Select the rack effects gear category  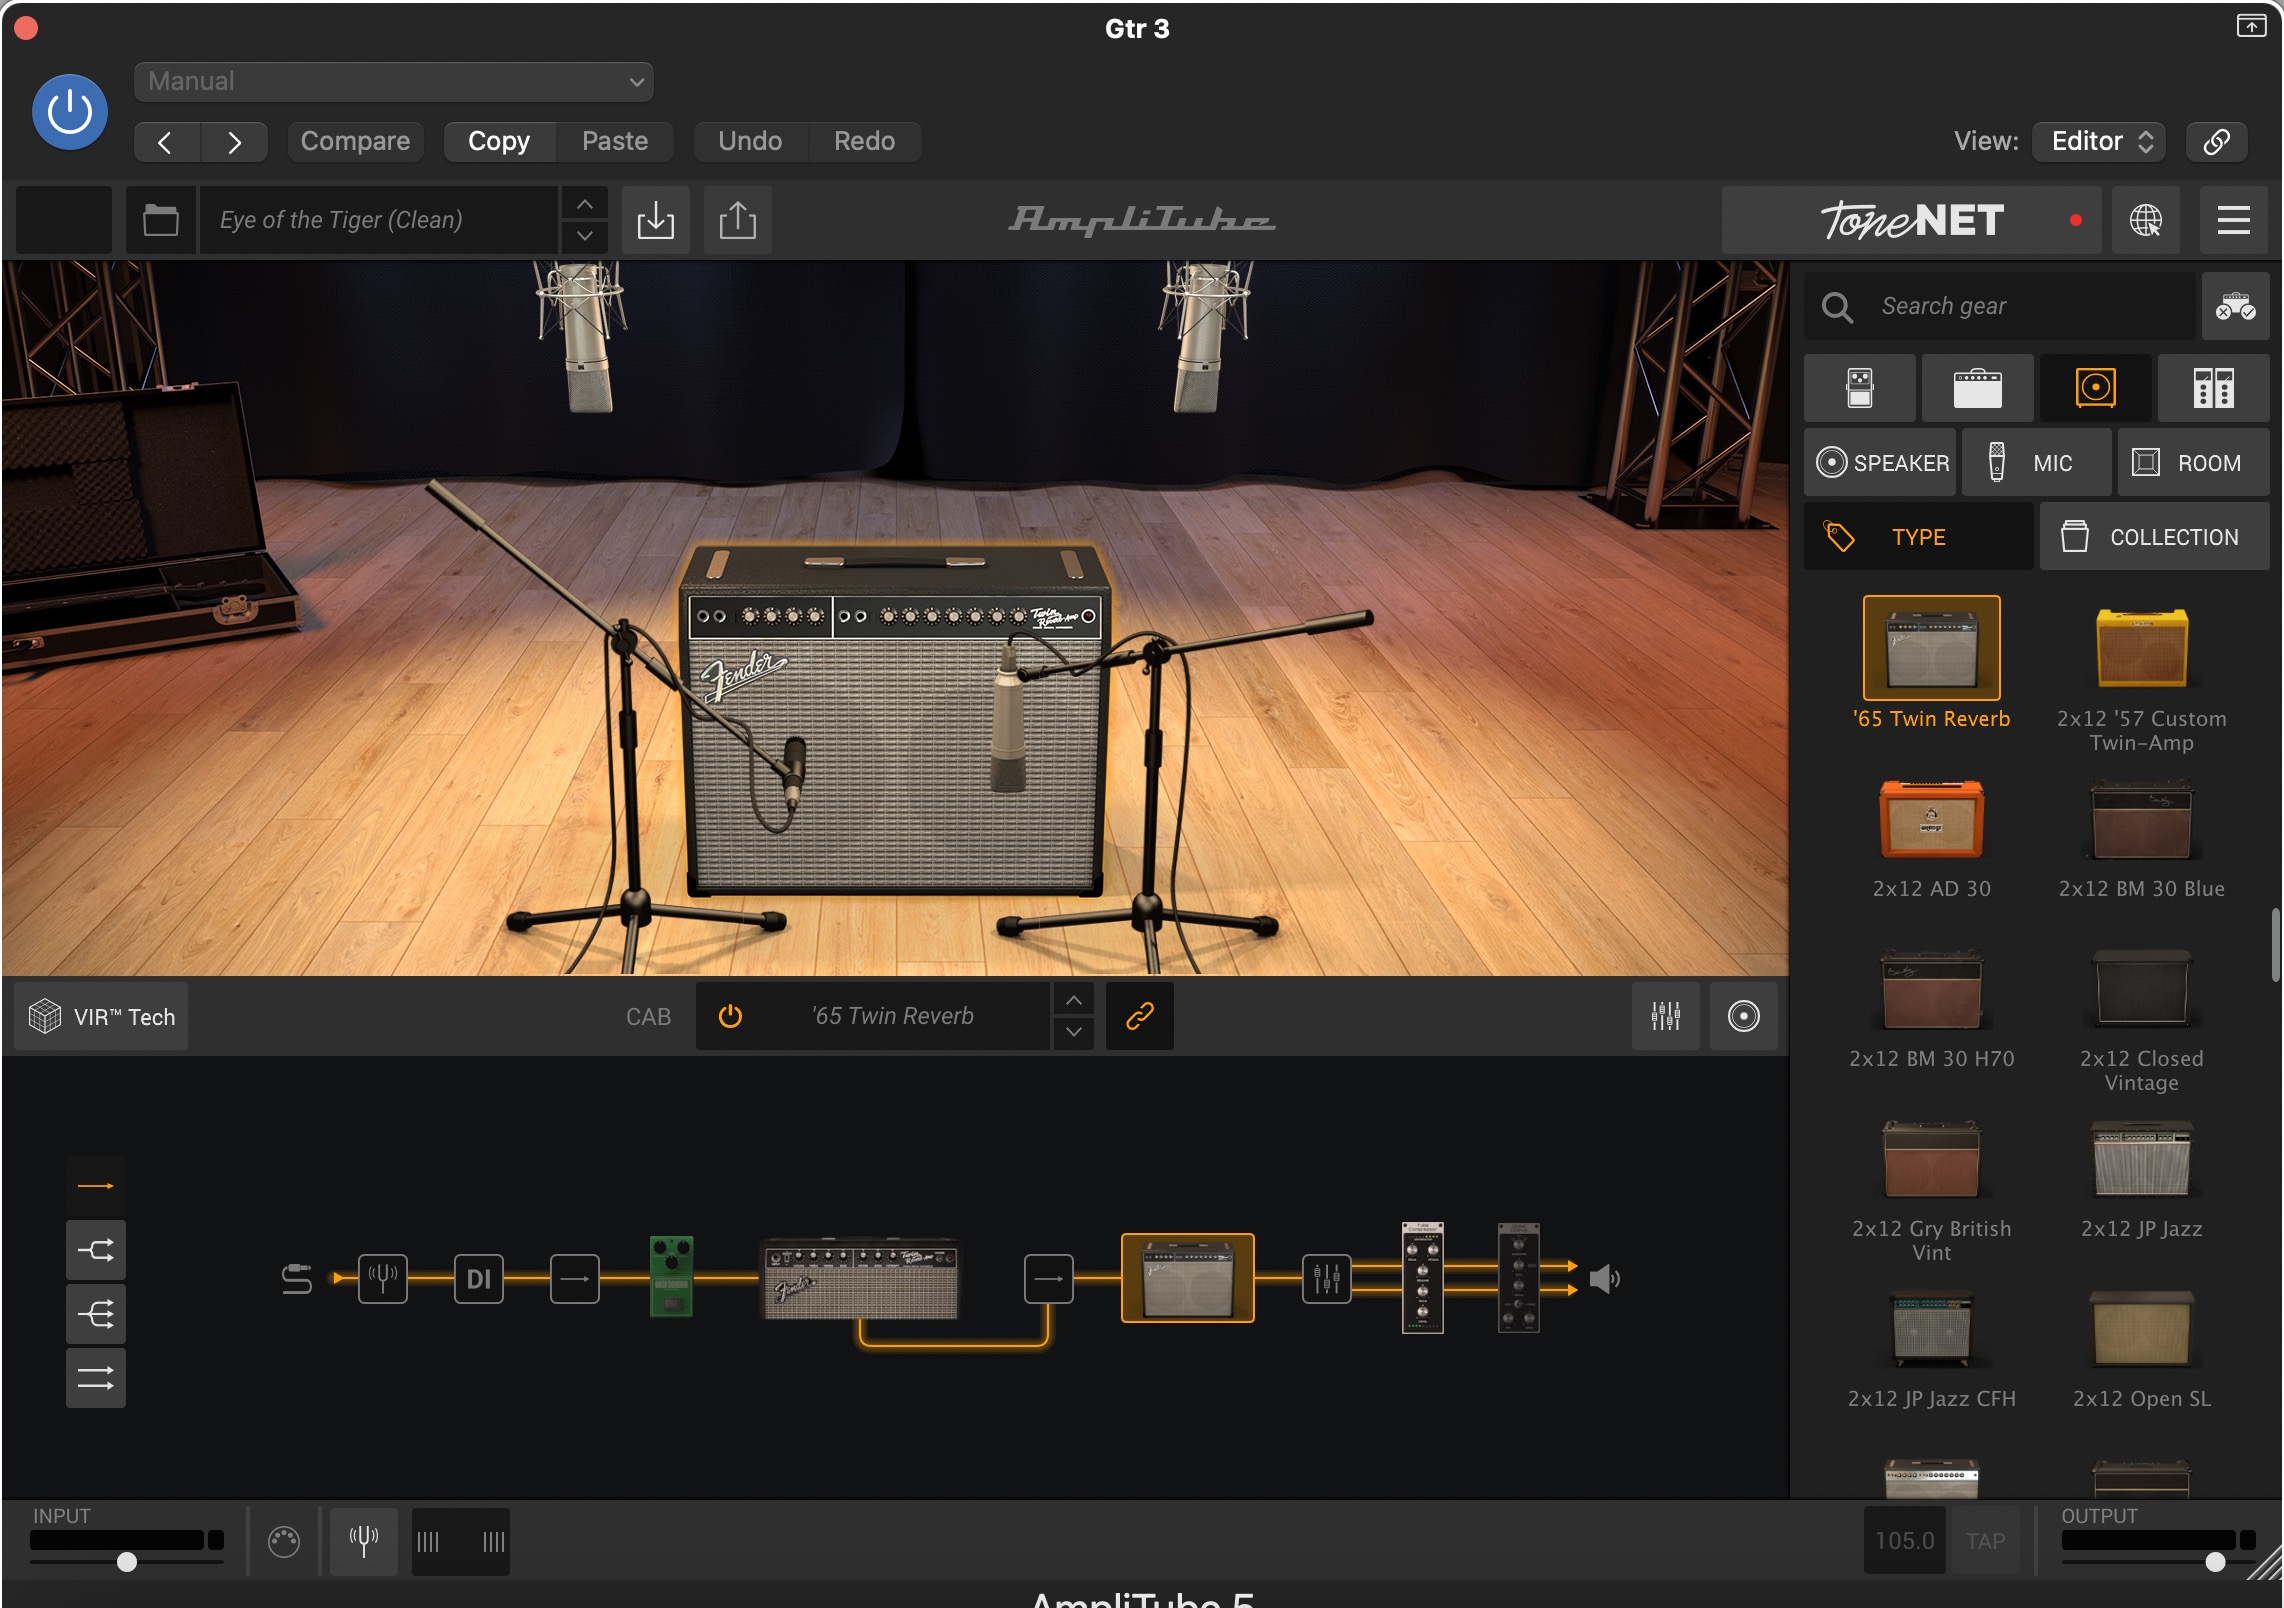coord(2213,388)
